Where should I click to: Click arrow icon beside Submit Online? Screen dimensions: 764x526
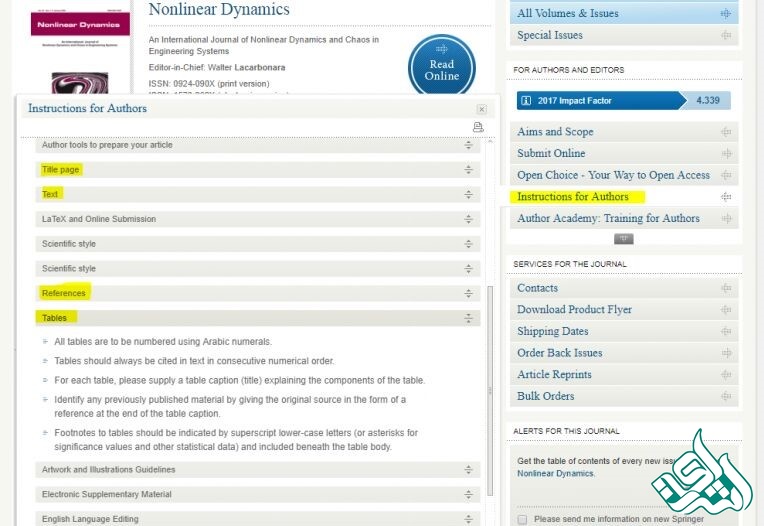(x=726, y=154)
